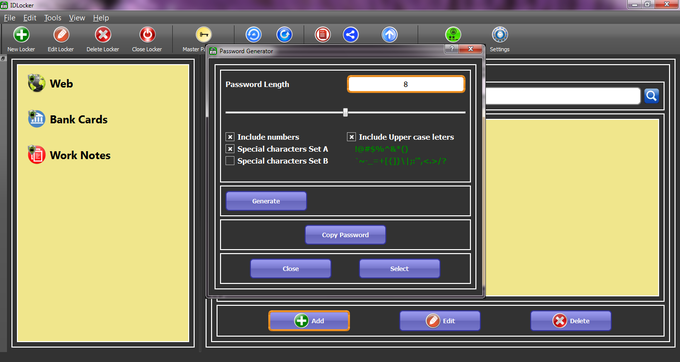The image size is (680, 362).
Task: Click the Password Generator help question mark
Action: click(x=451, y=49)
